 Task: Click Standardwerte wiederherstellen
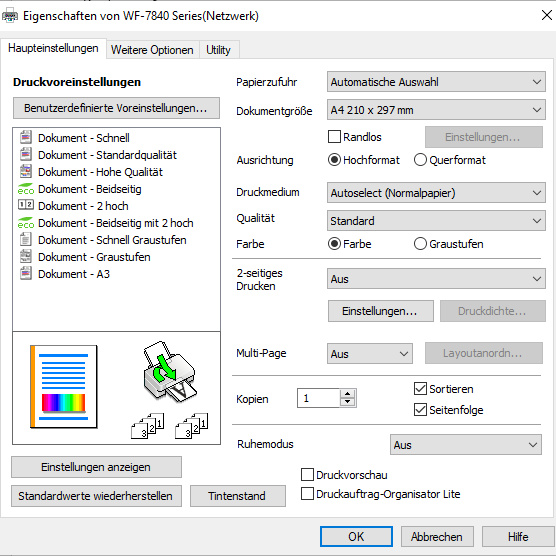tap(96, 496)
